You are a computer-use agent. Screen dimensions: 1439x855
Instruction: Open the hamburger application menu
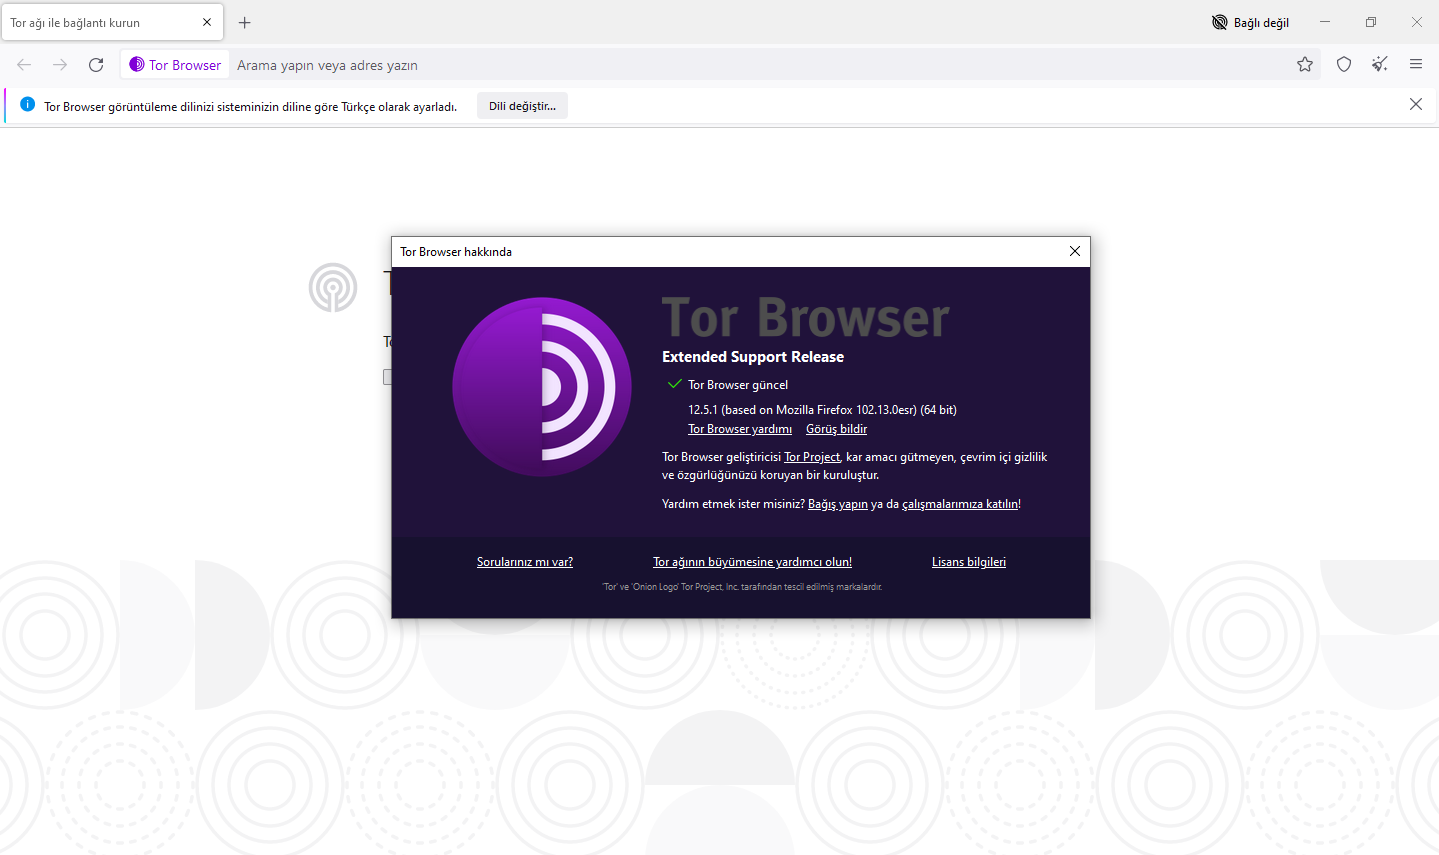(x=1416, y=65)
